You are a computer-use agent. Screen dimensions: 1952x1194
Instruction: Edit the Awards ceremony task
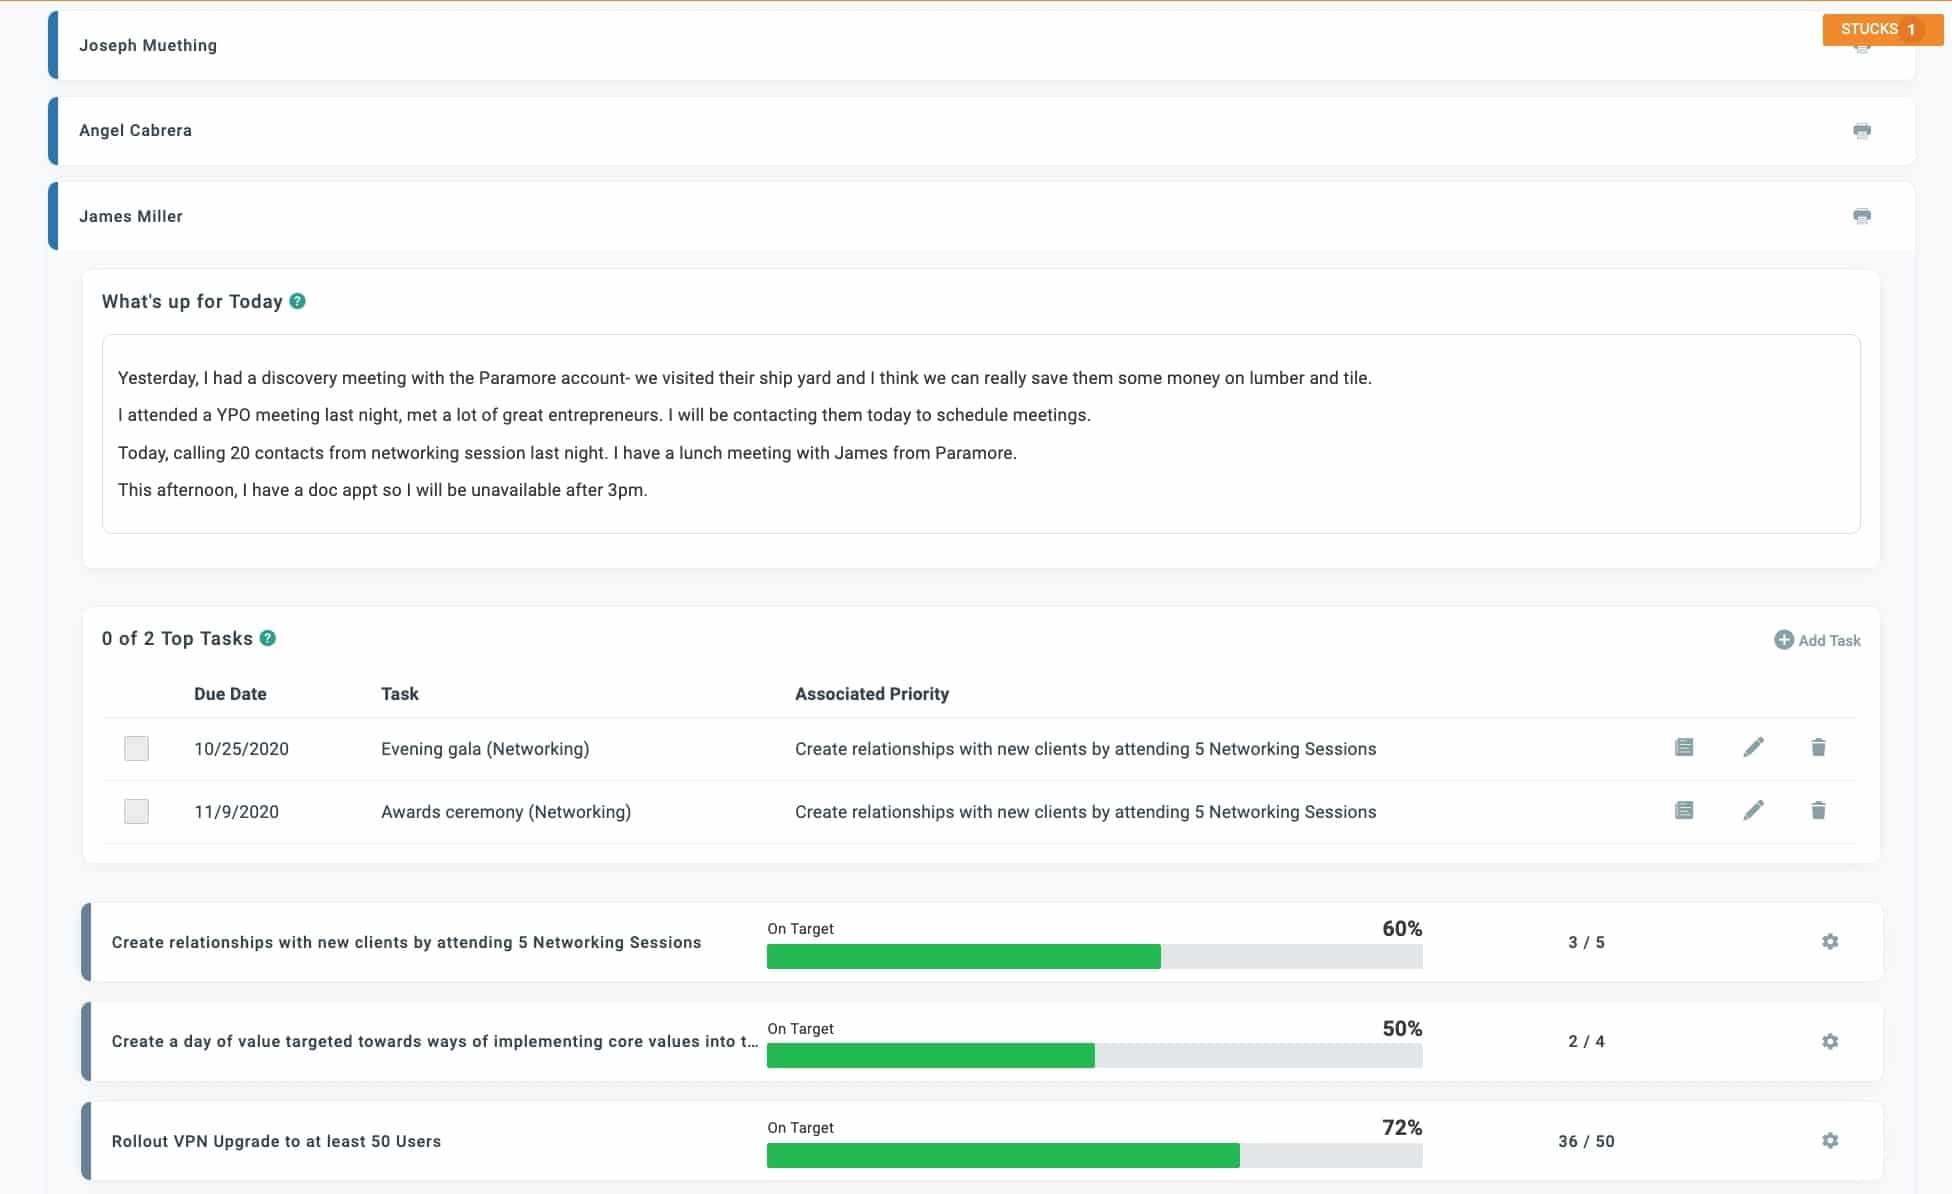[x=1753, y=811]
